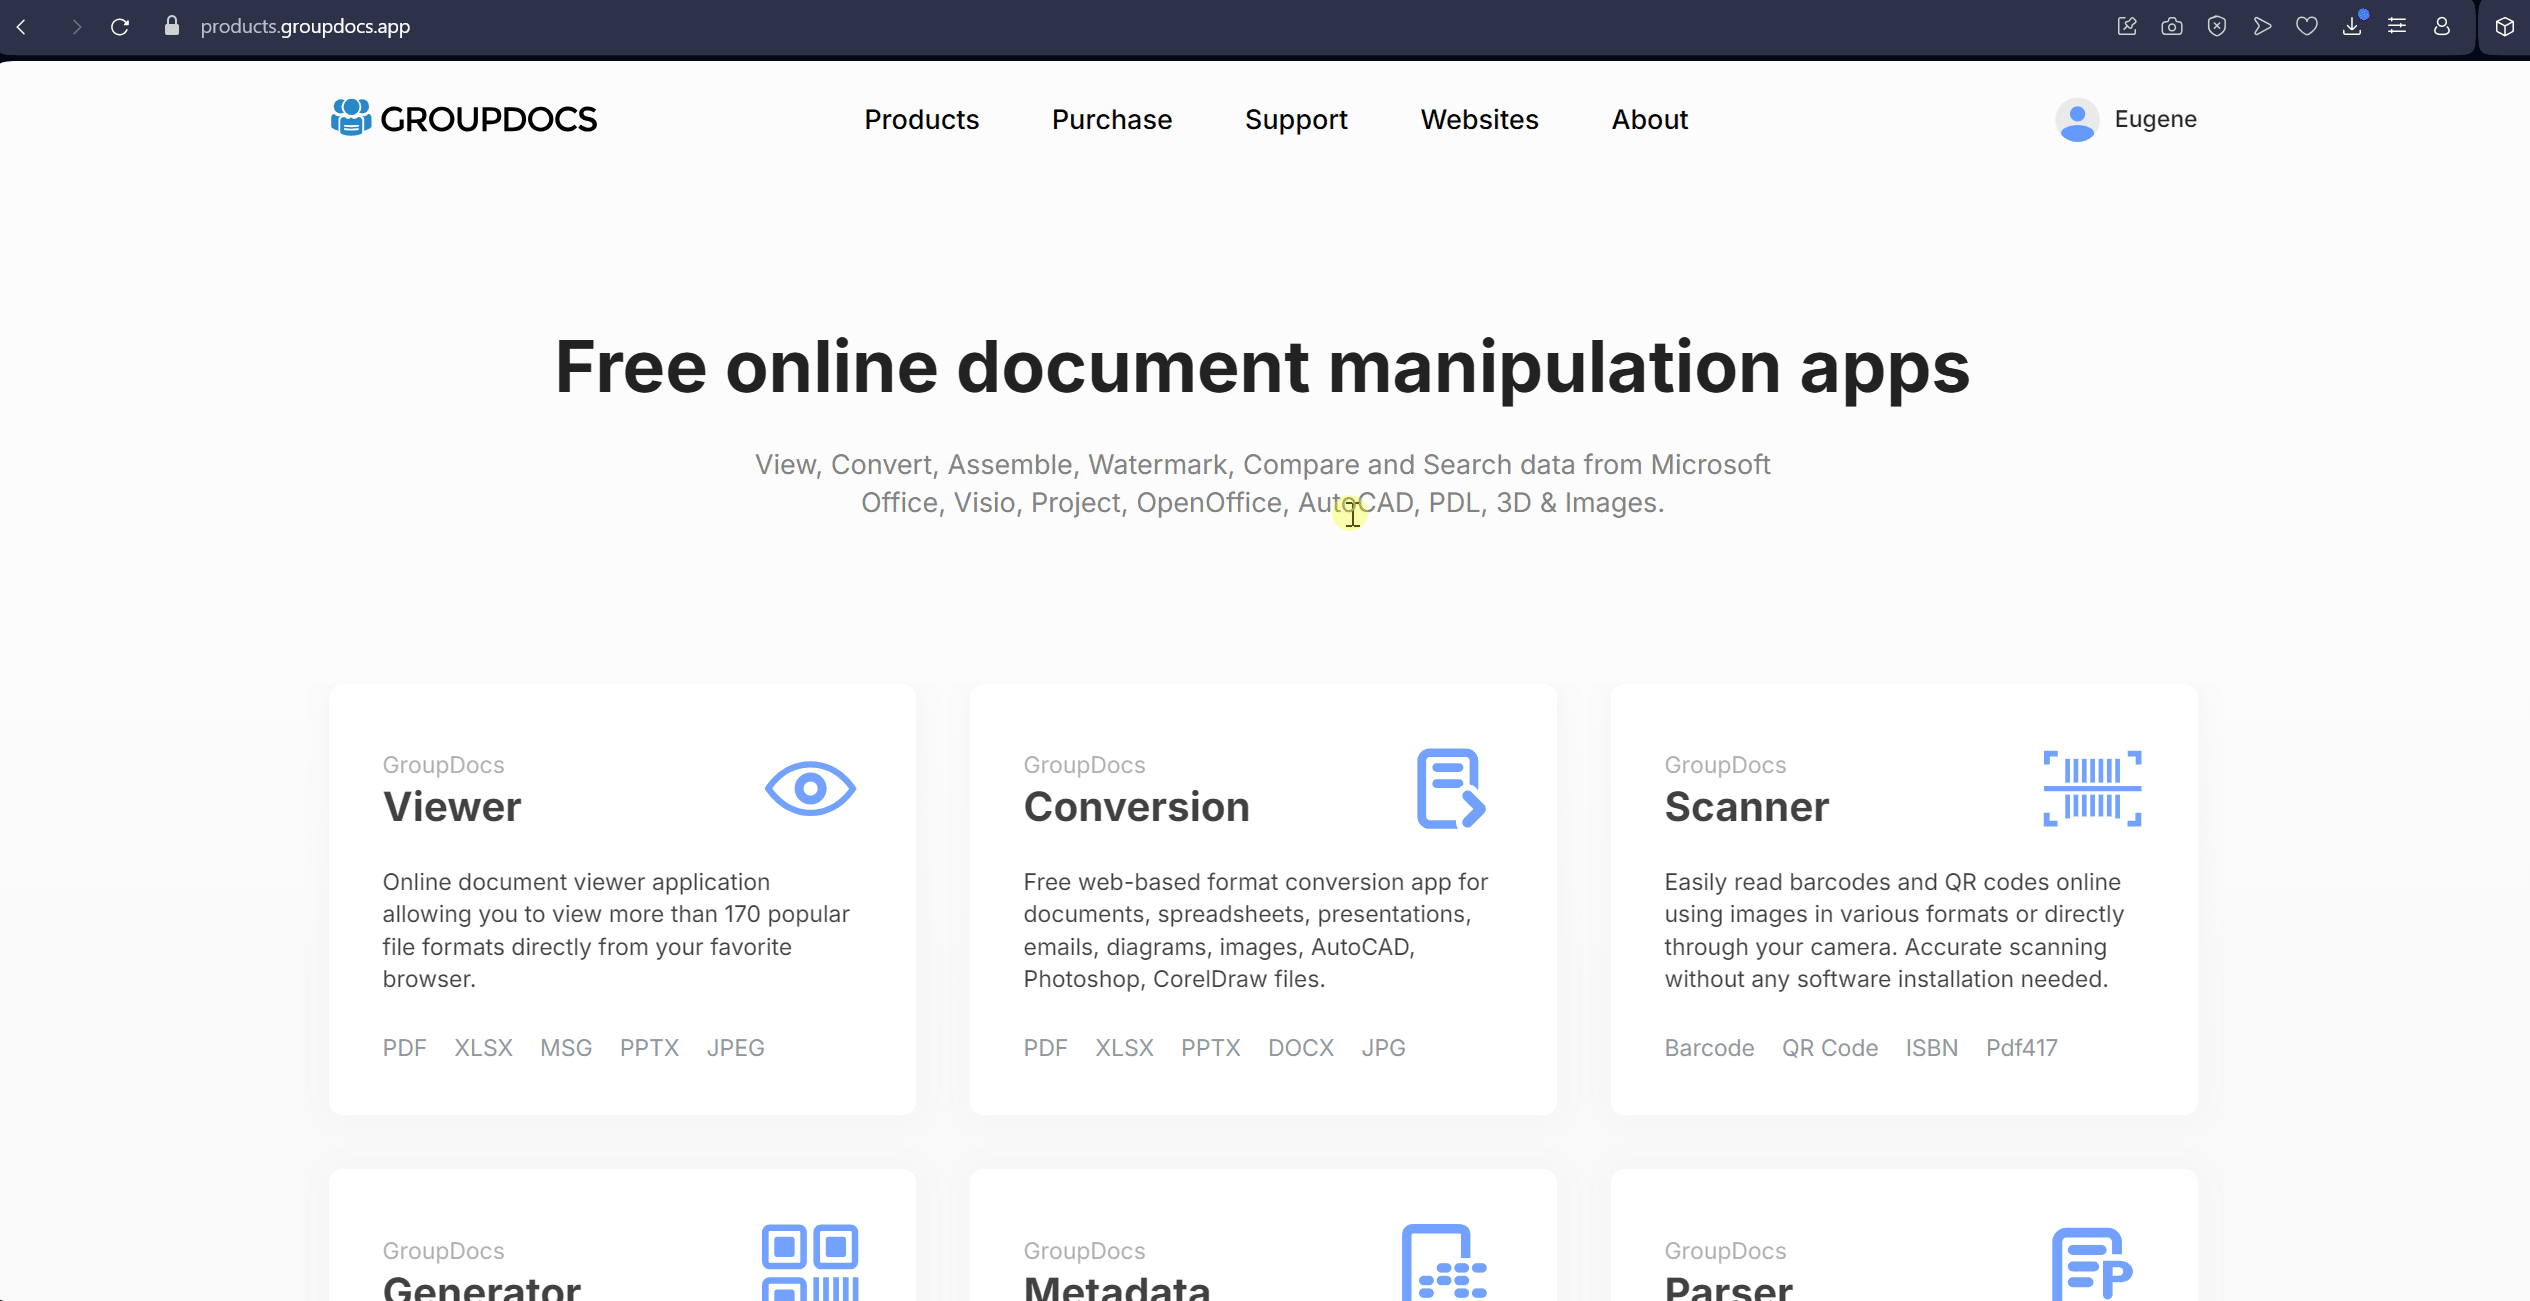Click Barcode tag in Scanner card
The width and height of the screenshot is (2530, 1301).
click(1709, 1048)
